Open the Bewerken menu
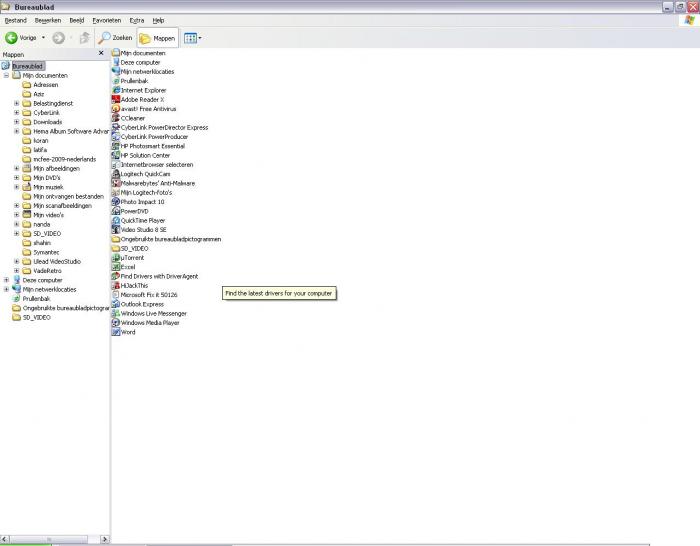700x546 pixels. tap(48, 21)
